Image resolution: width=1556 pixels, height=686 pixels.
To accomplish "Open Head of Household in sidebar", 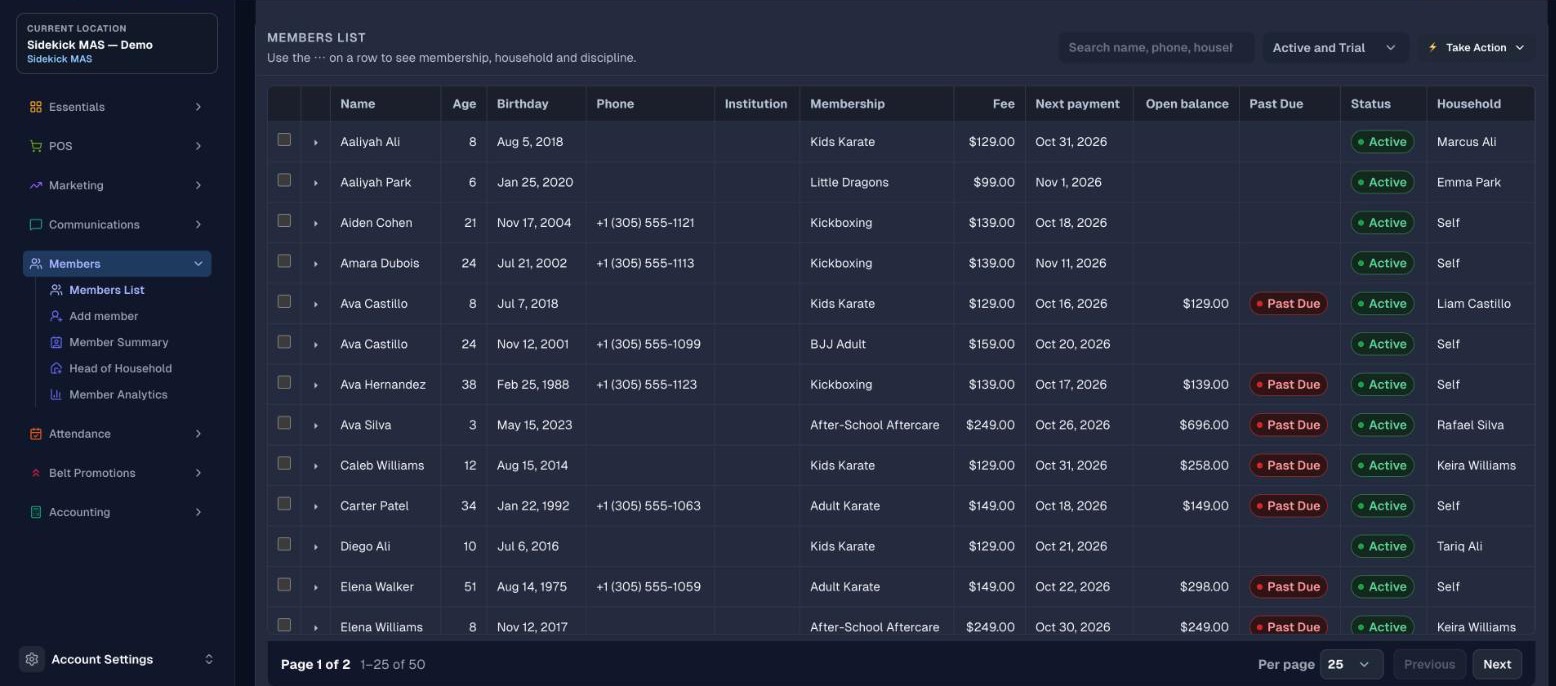I will click(118, 368).
